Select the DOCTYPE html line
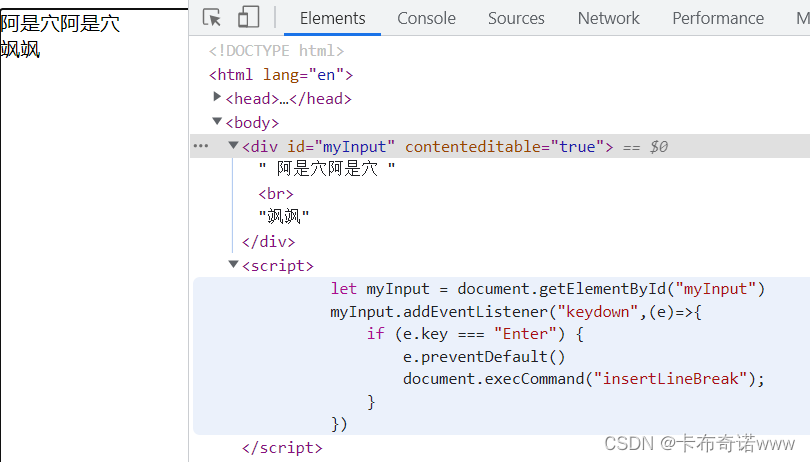 pyautogui.click(x=276, y=51)
